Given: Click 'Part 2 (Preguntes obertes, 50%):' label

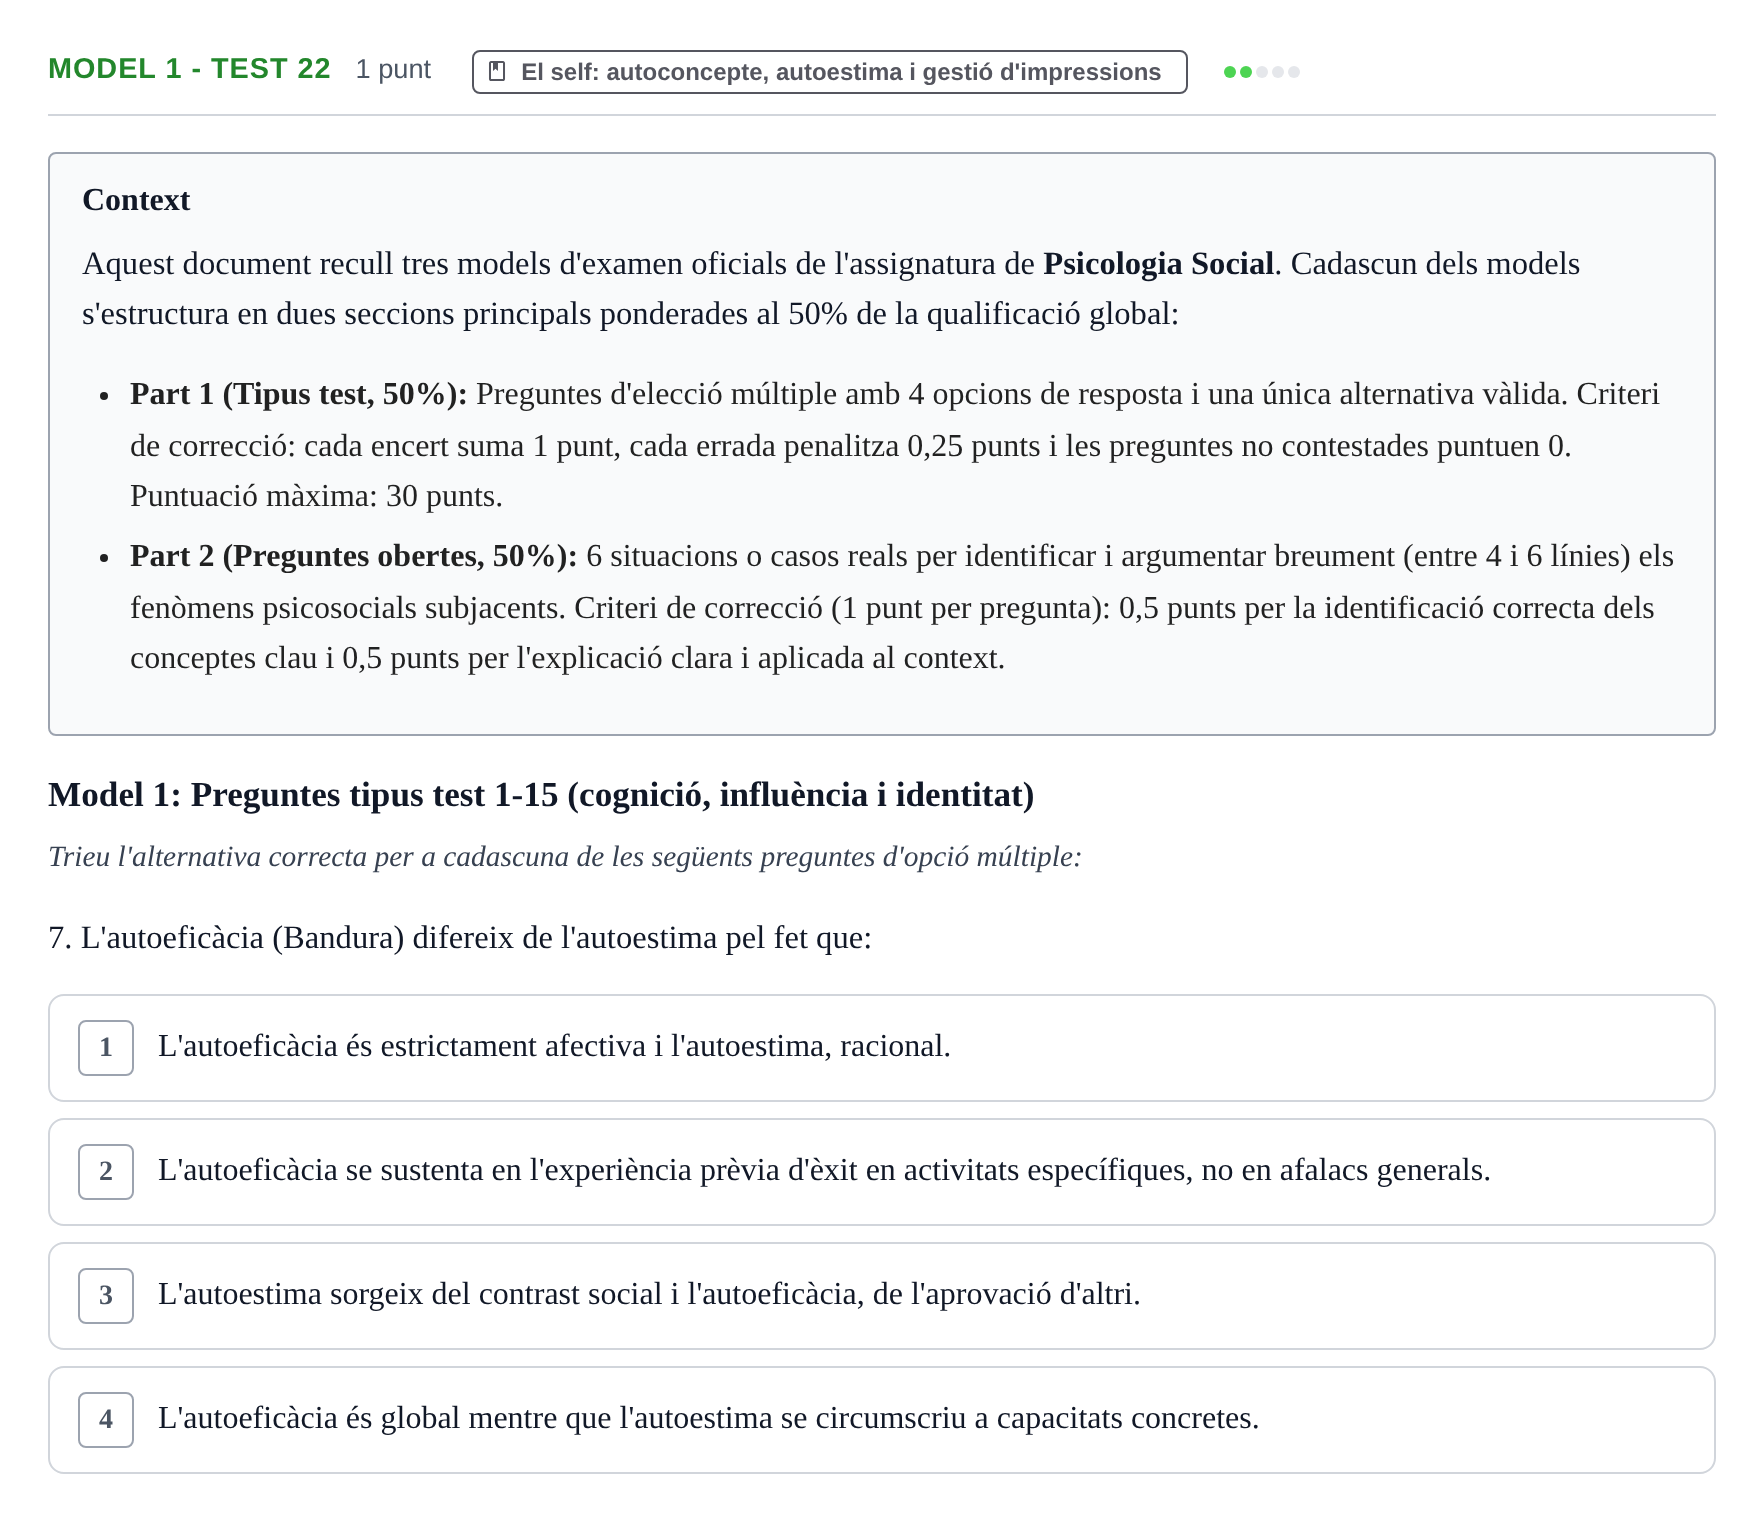Looking at the screenshot, I should point(353,556).
